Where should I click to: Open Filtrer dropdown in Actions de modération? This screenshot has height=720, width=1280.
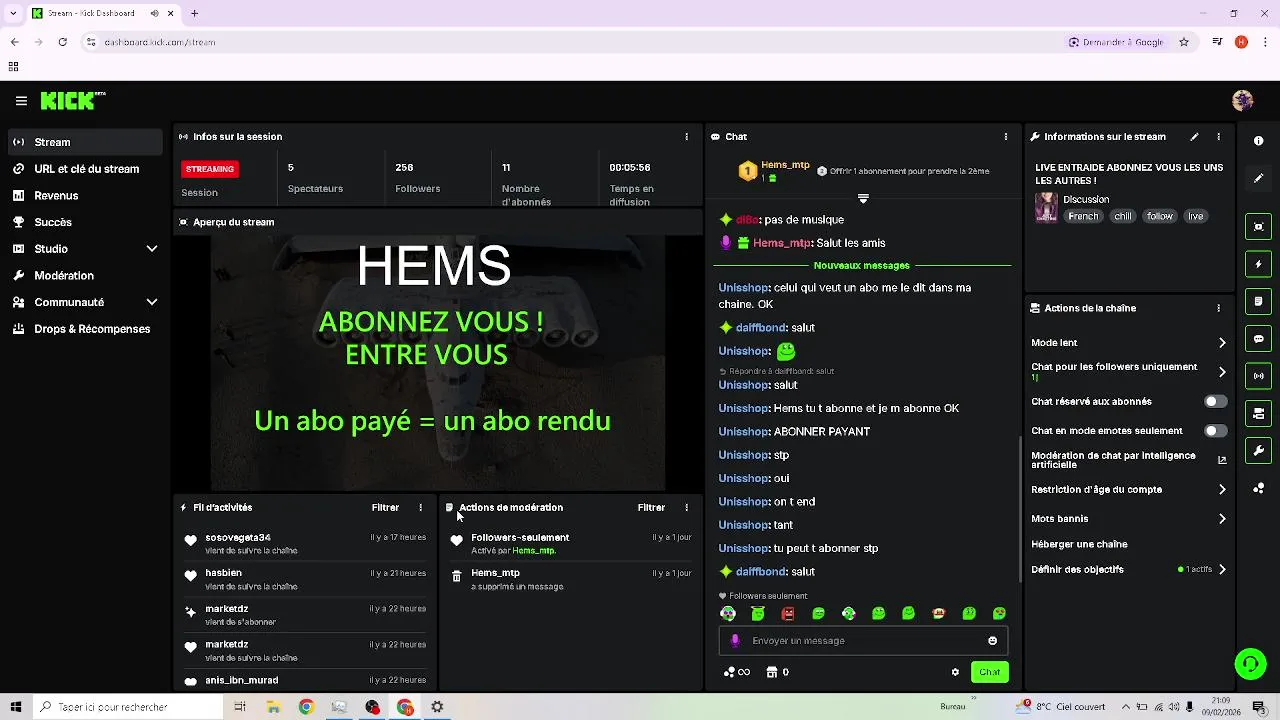651,508
